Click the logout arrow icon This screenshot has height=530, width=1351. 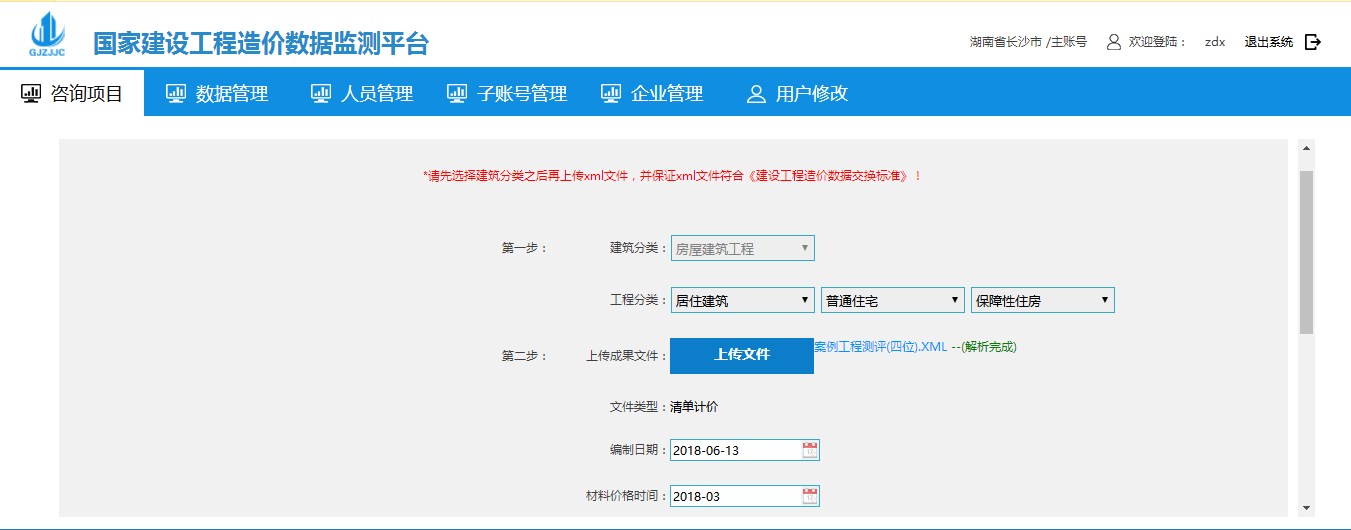coord(1313,42)
